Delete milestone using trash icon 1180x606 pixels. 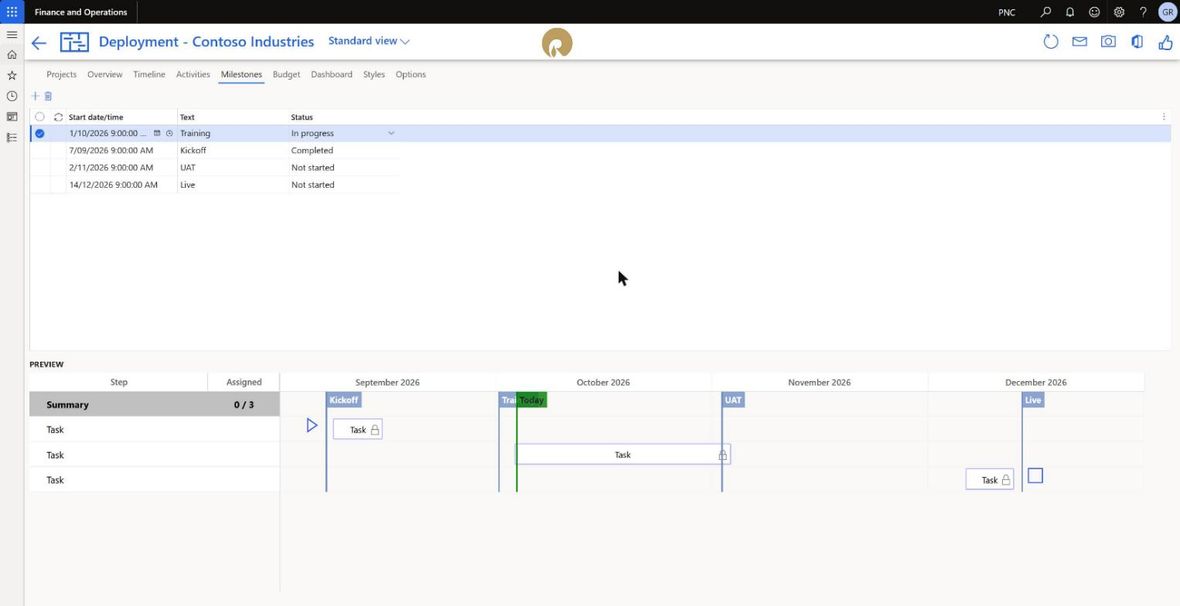pyautogui.click(x=48, y=96)
